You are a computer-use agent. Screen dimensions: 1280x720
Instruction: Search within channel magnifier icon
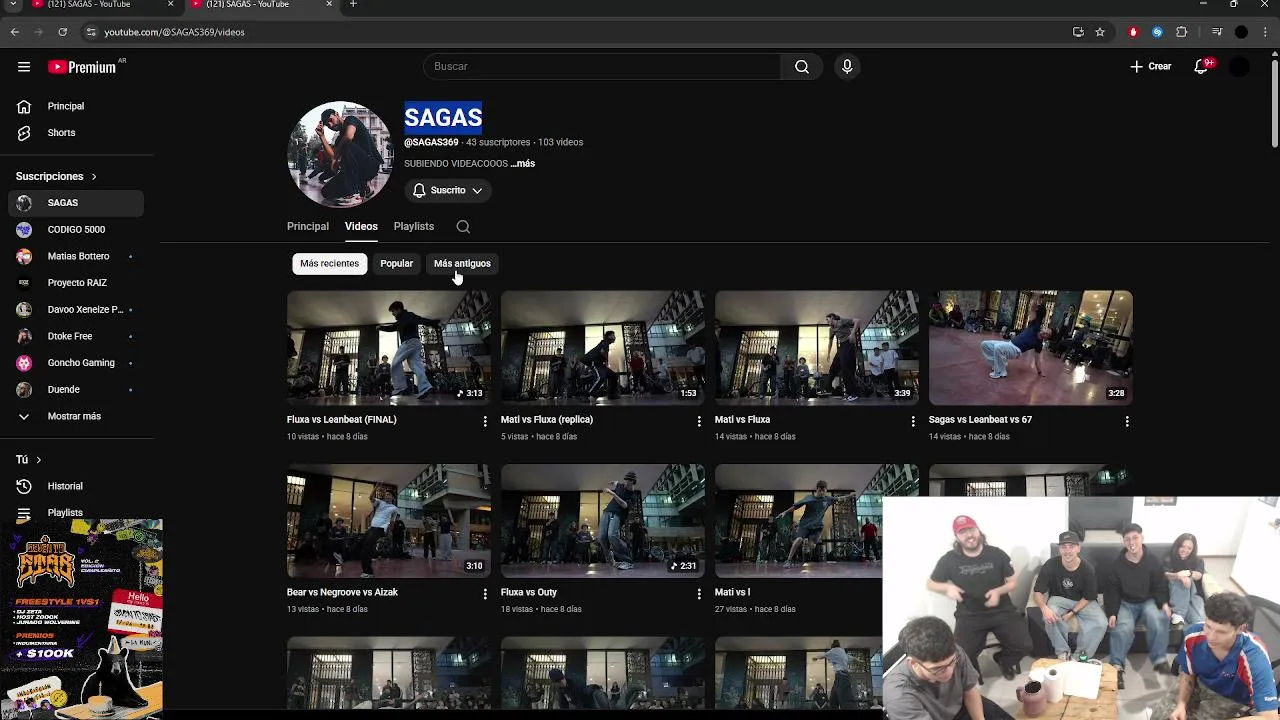(463, 226)
